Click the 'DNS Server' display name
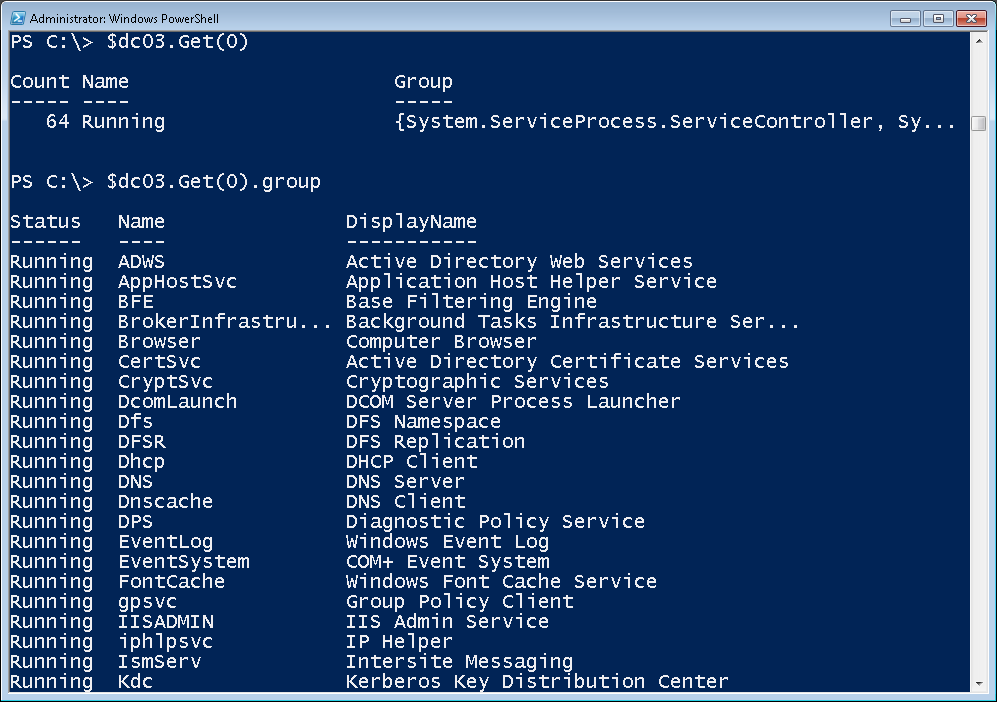The image size is (997, 702). [405, 482]
